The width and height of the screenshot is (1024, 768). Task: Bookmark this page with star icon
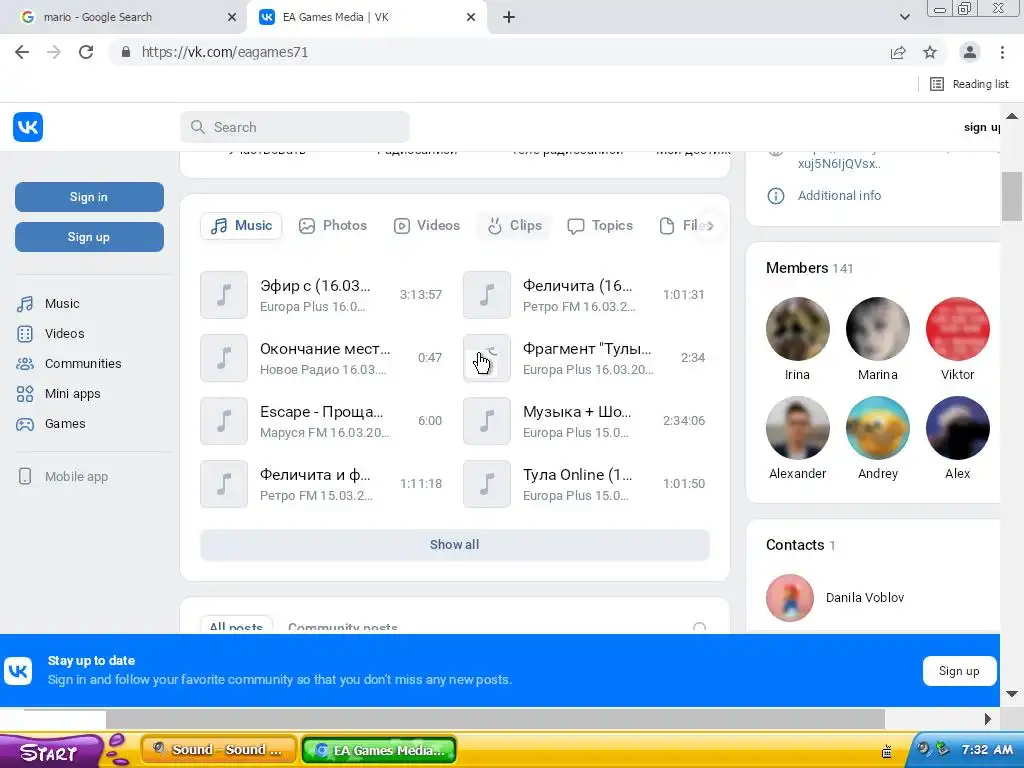(930, 52)
